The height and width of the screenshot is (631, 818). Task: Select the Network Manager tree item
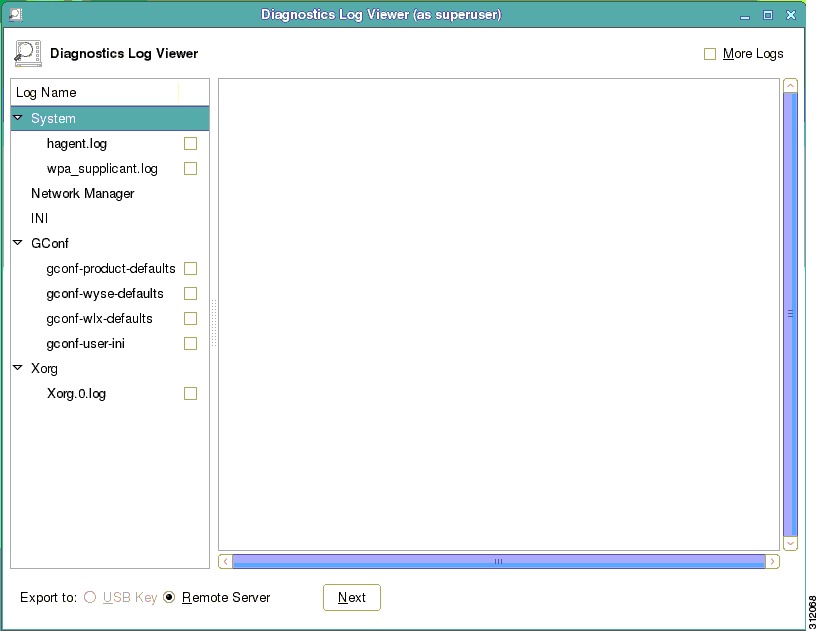pyautogui.click(x=82, y=193)
